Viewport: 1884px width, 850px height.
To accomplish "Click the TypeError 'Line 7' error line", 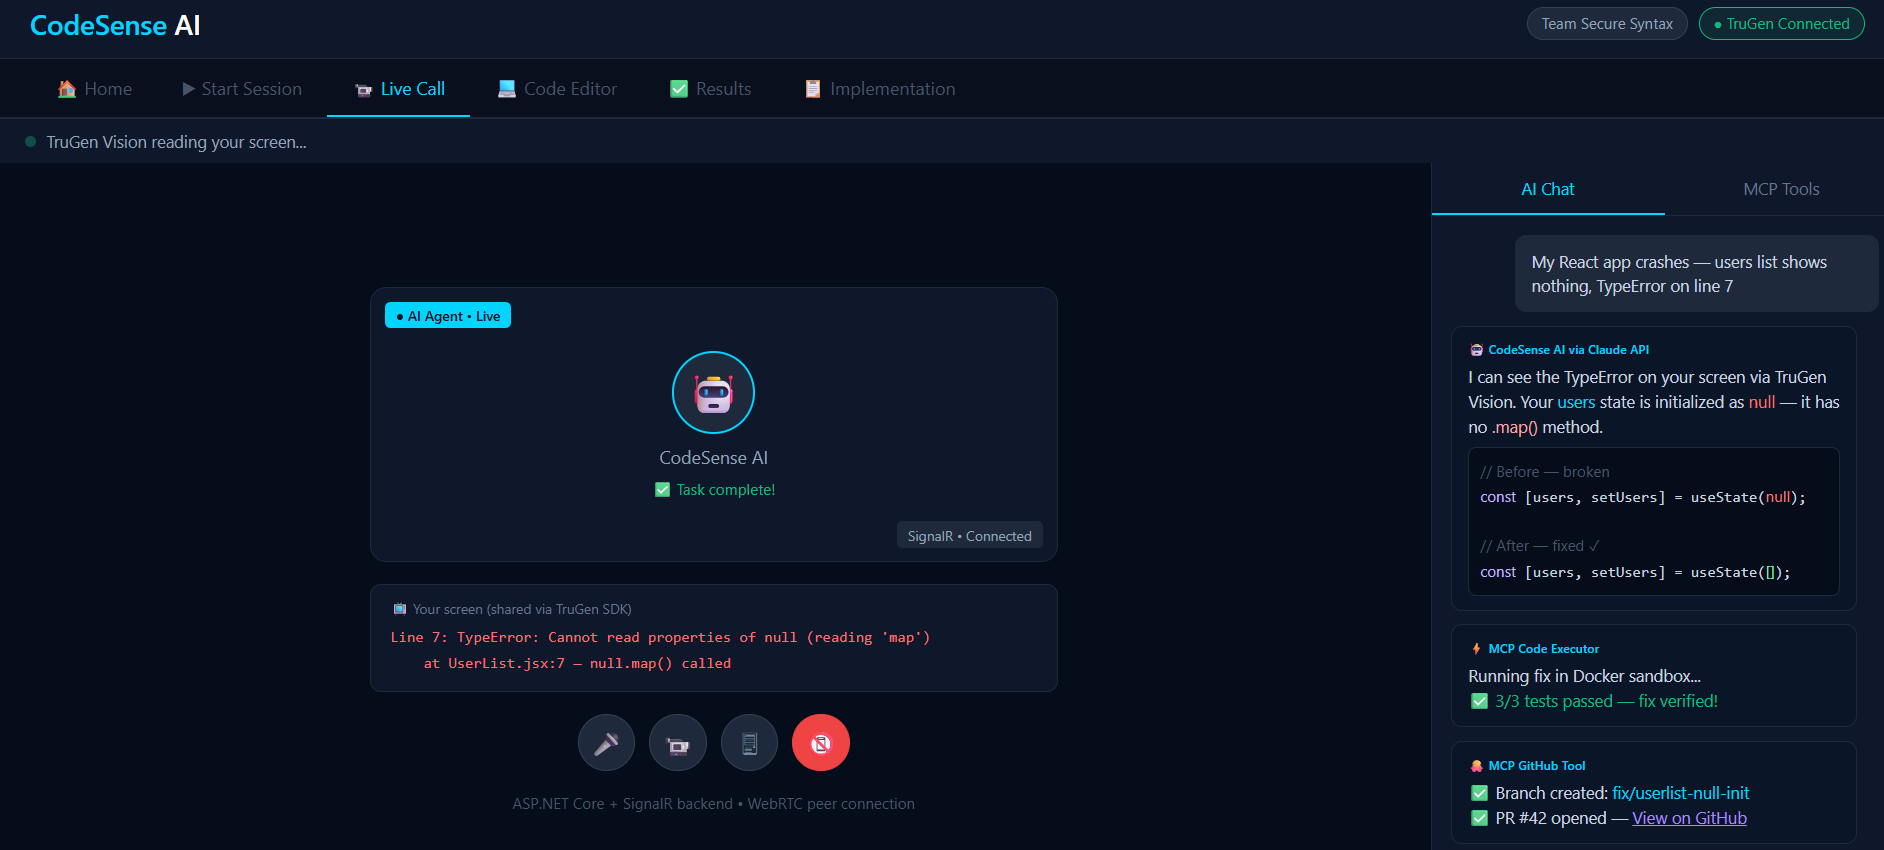I will (x=660, y=637).
